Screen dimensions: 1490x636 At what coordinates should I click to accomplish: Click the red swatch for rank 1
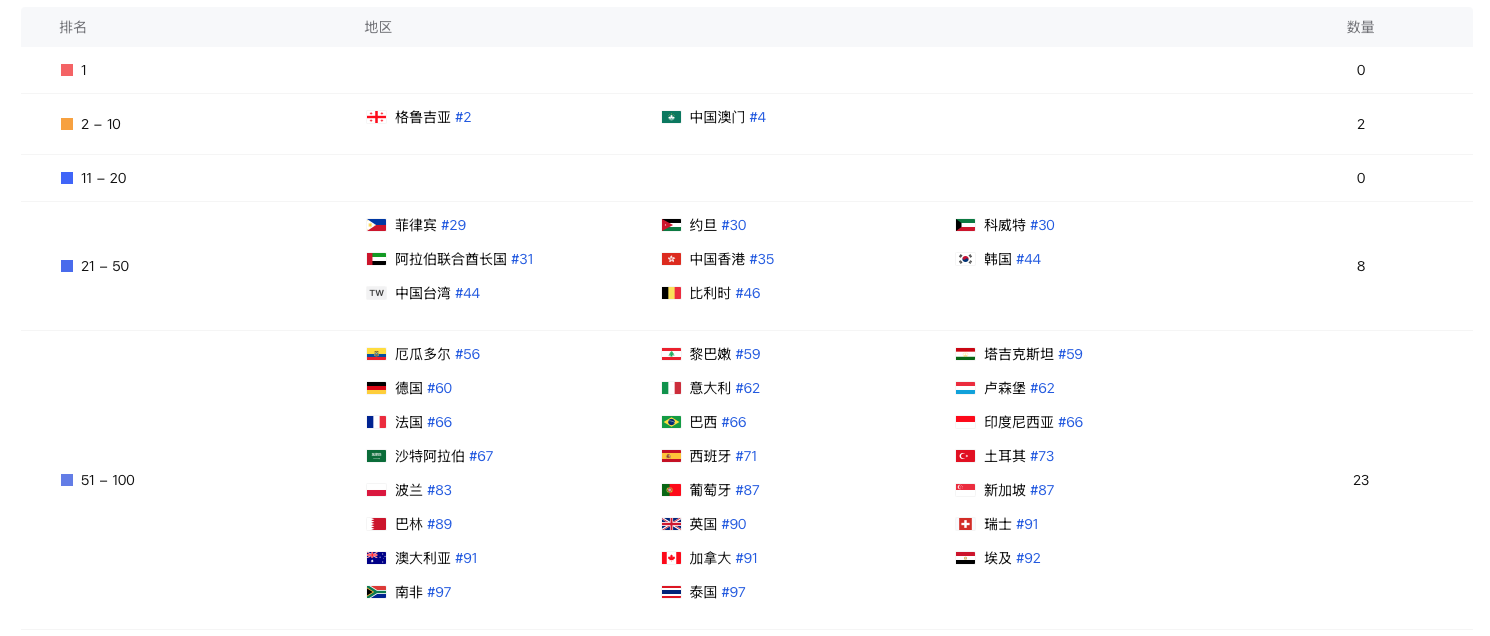67,70
